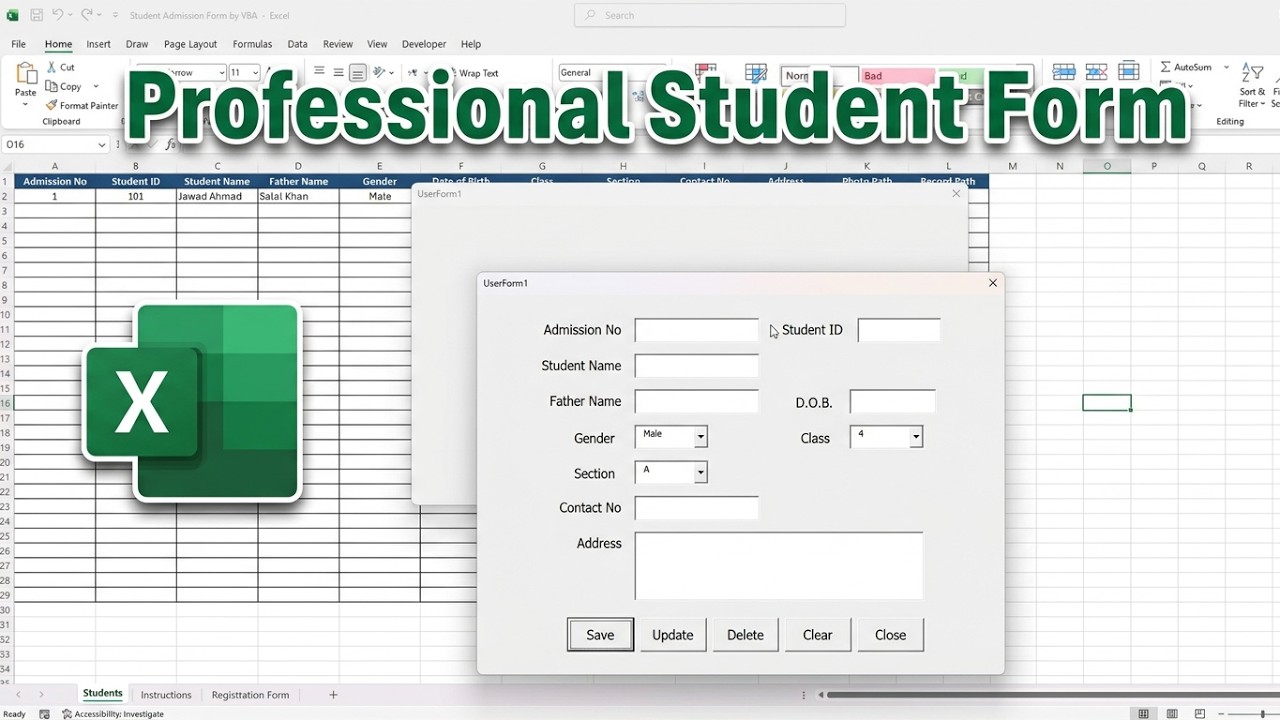Click the Redo arrow icon
The width and height of the screenshot is (1280, 720).
point(86,15)
